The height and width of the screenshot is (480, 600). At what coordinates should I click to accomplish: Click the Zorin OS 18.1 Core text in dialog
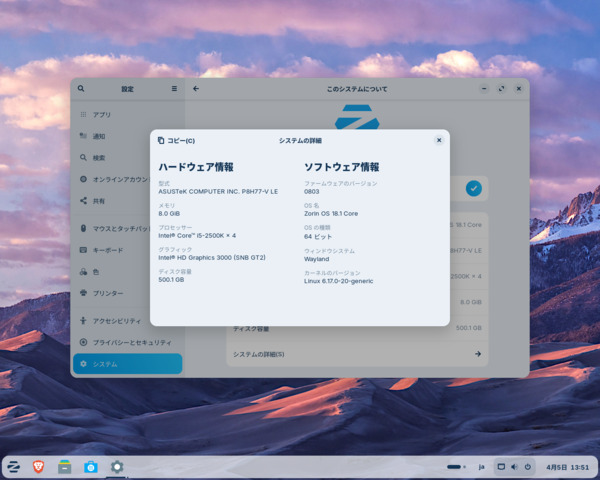[x=331, y=214]
